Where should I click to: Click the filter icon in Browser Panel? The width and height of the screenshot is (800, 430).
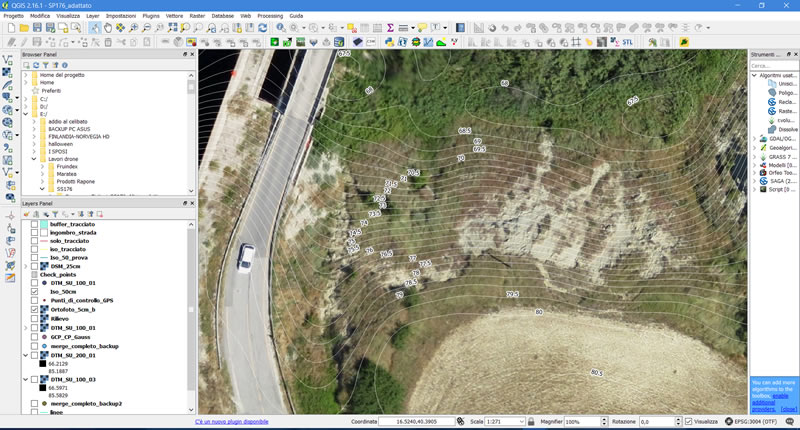tap(45, 65)
